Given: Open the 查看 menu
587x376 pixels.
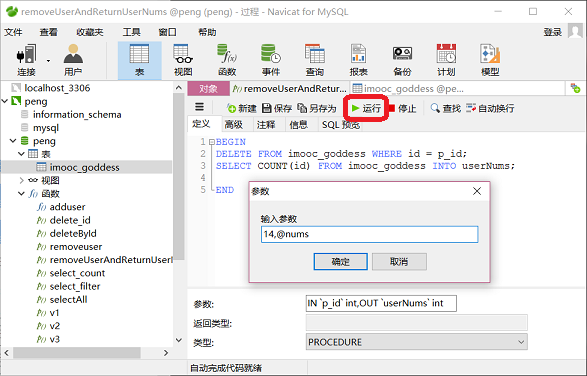Looking at the screenshot, I should pos(49,32).
